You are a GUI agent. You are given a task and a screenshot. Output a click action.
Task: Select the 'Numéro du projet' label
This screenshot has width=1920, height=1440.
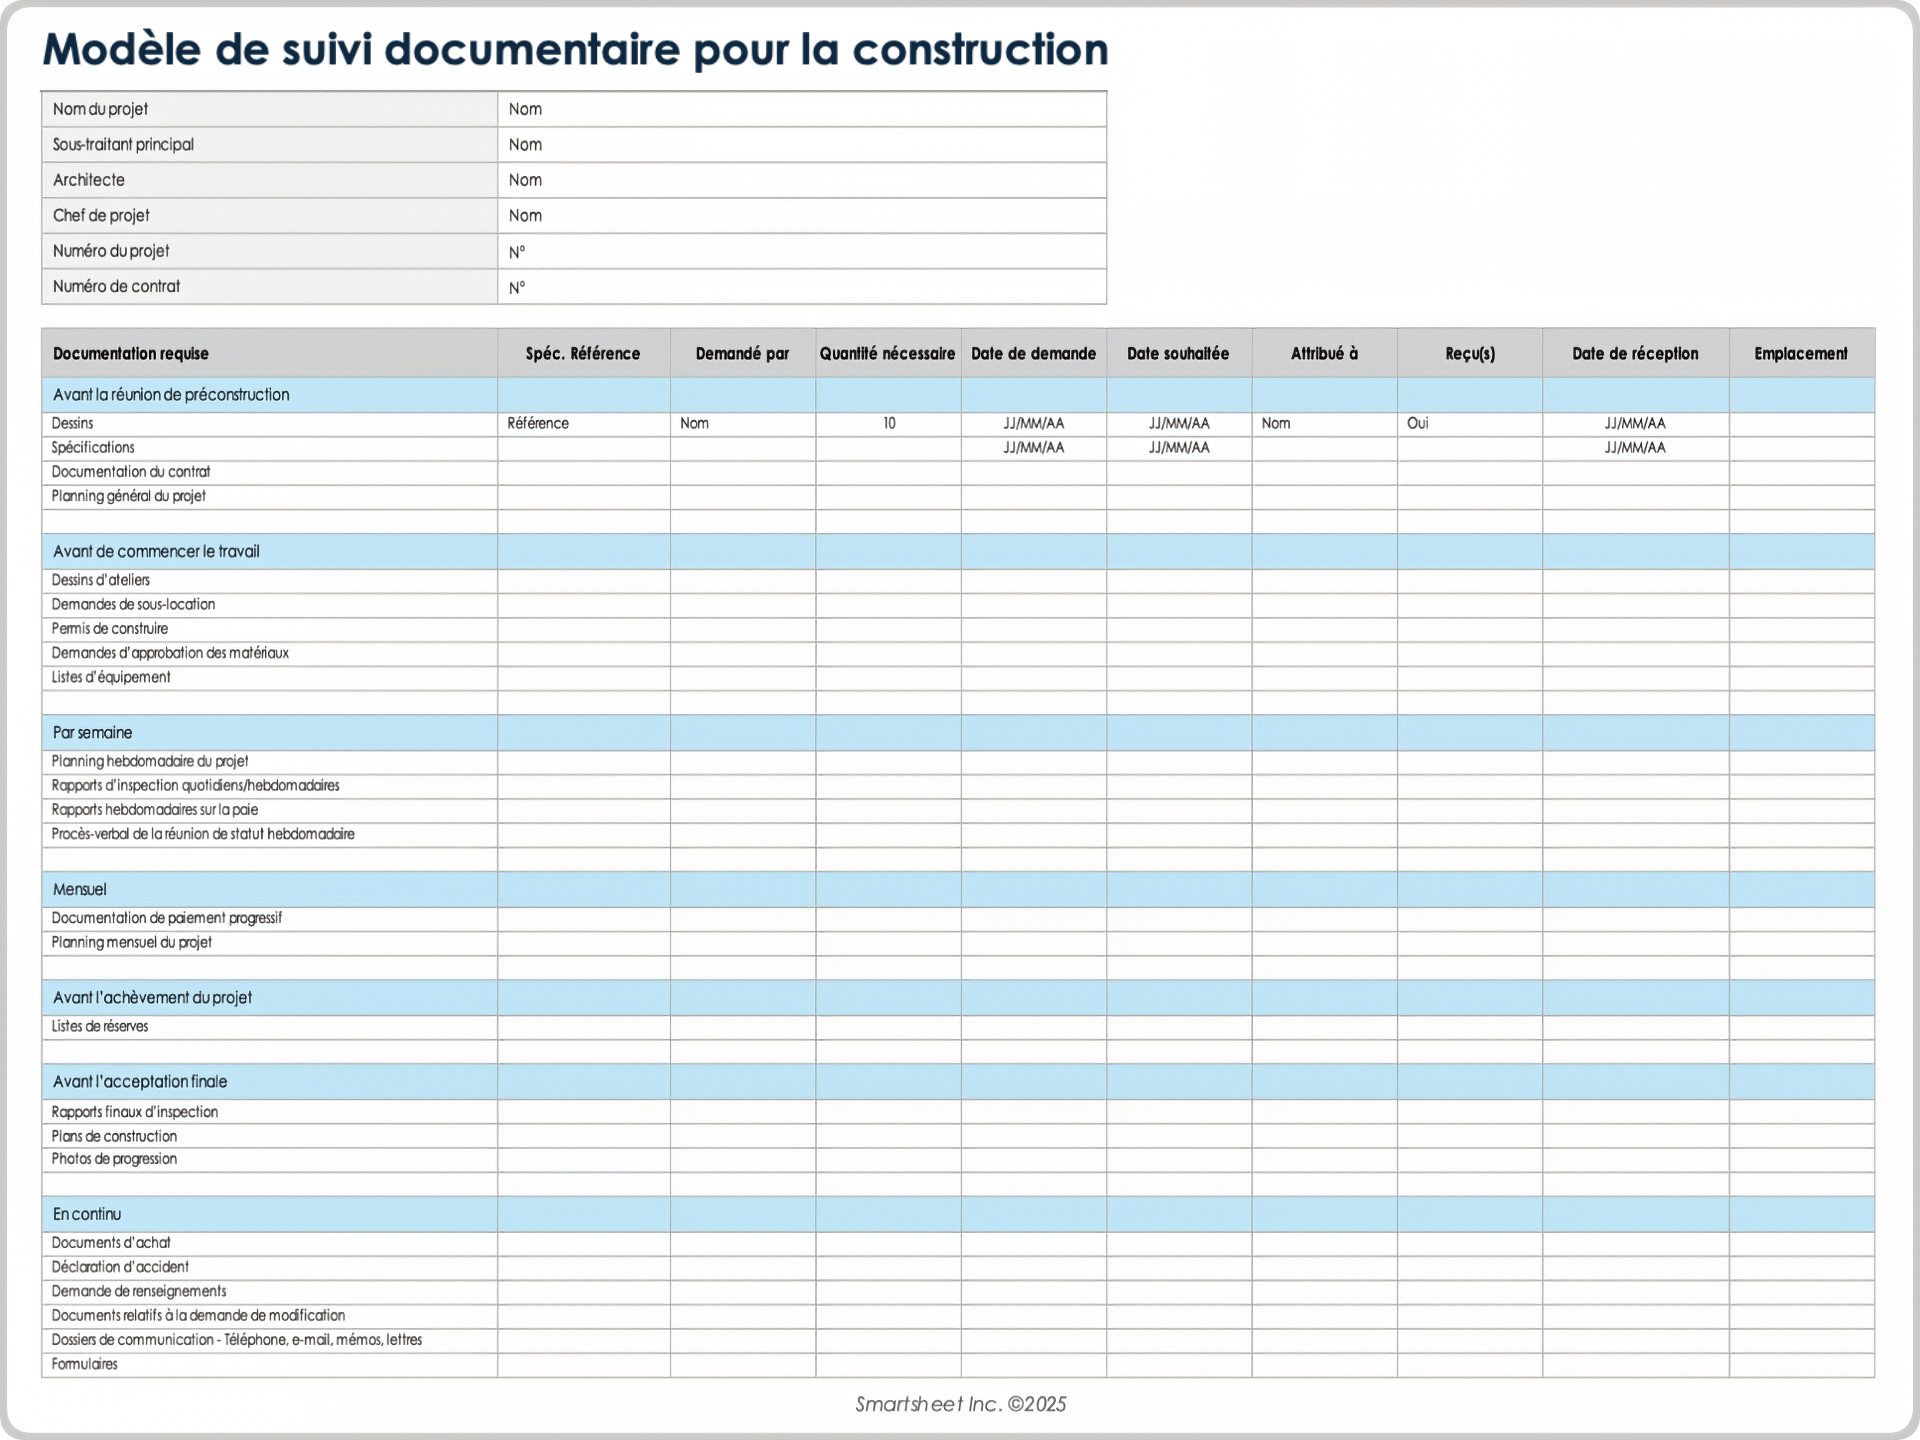pos(111,251)
